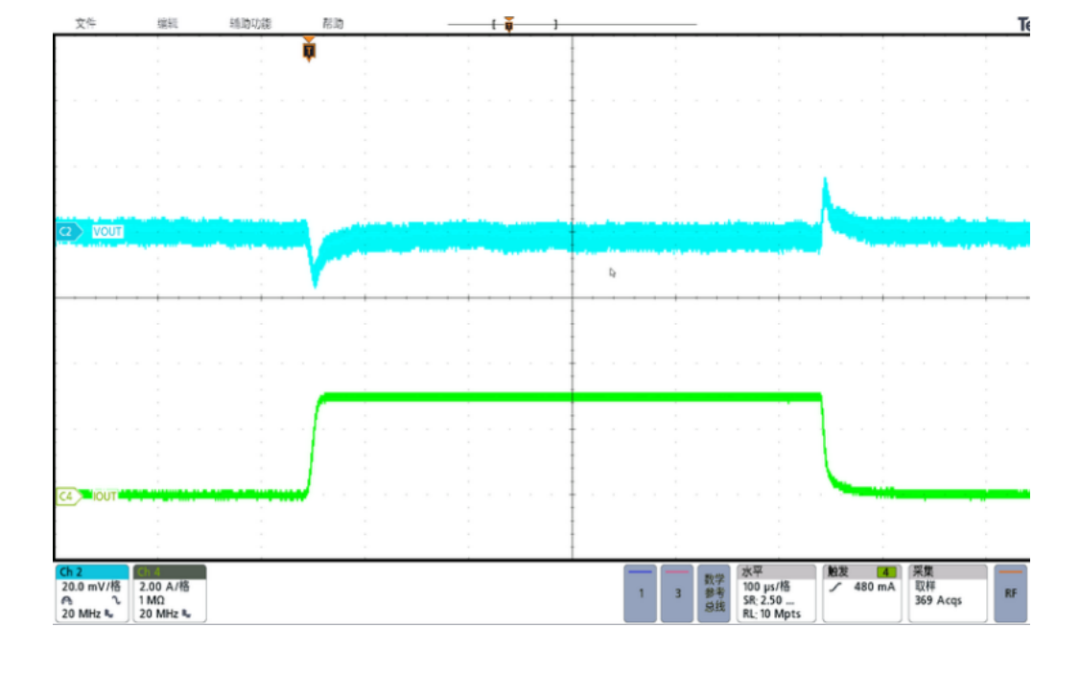This screenshot has height=674, width=1080.
Task: Open the 编辑 (Edit) menu
Action: 167,23
